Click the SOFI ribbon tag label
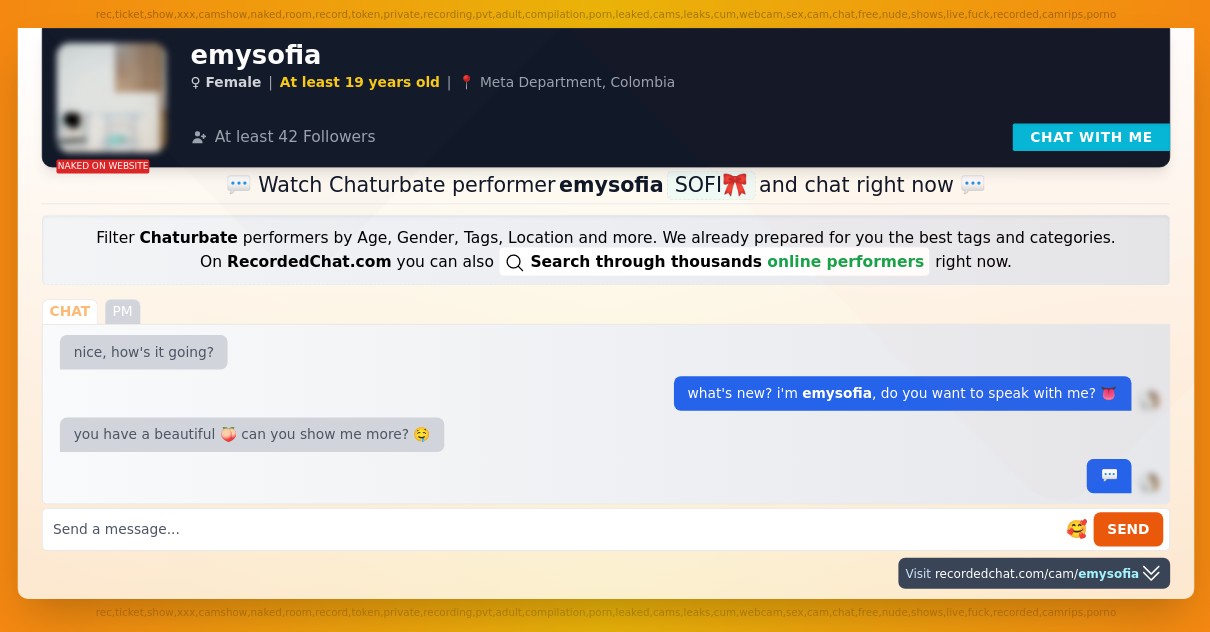 (x=711, y=185)
